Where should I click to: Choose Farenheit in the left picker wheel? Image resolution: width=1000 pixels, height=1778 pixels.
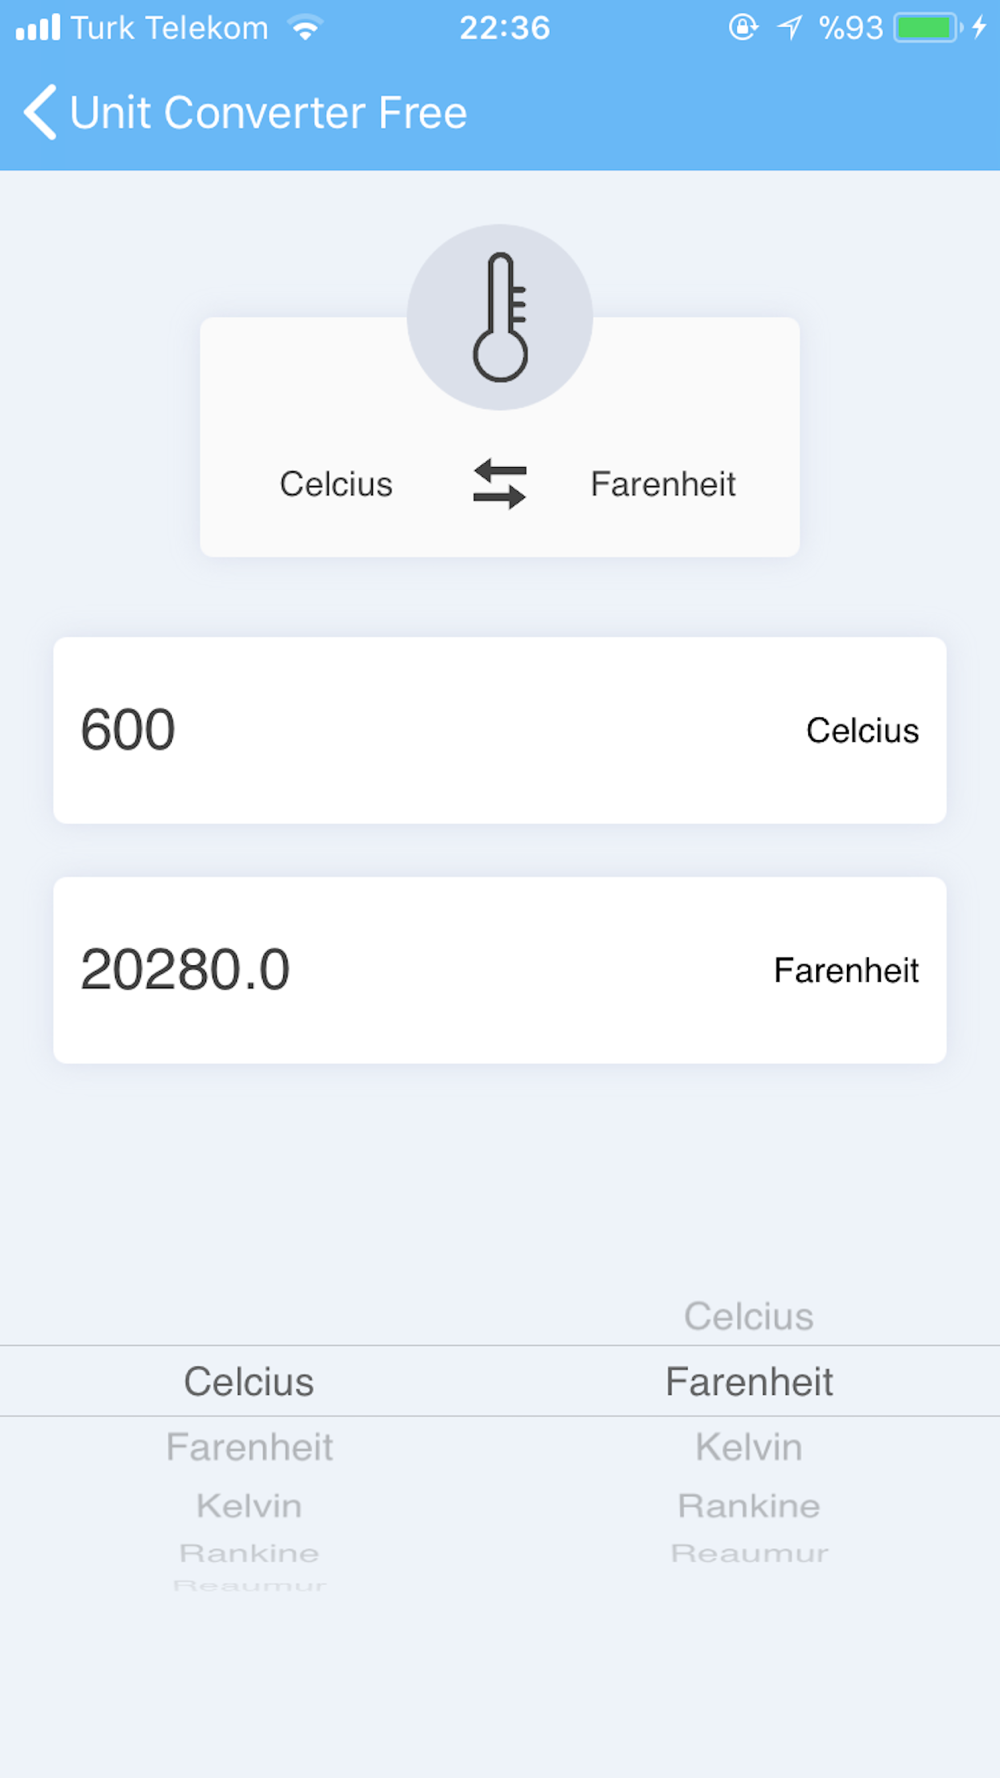[249, 1447]
